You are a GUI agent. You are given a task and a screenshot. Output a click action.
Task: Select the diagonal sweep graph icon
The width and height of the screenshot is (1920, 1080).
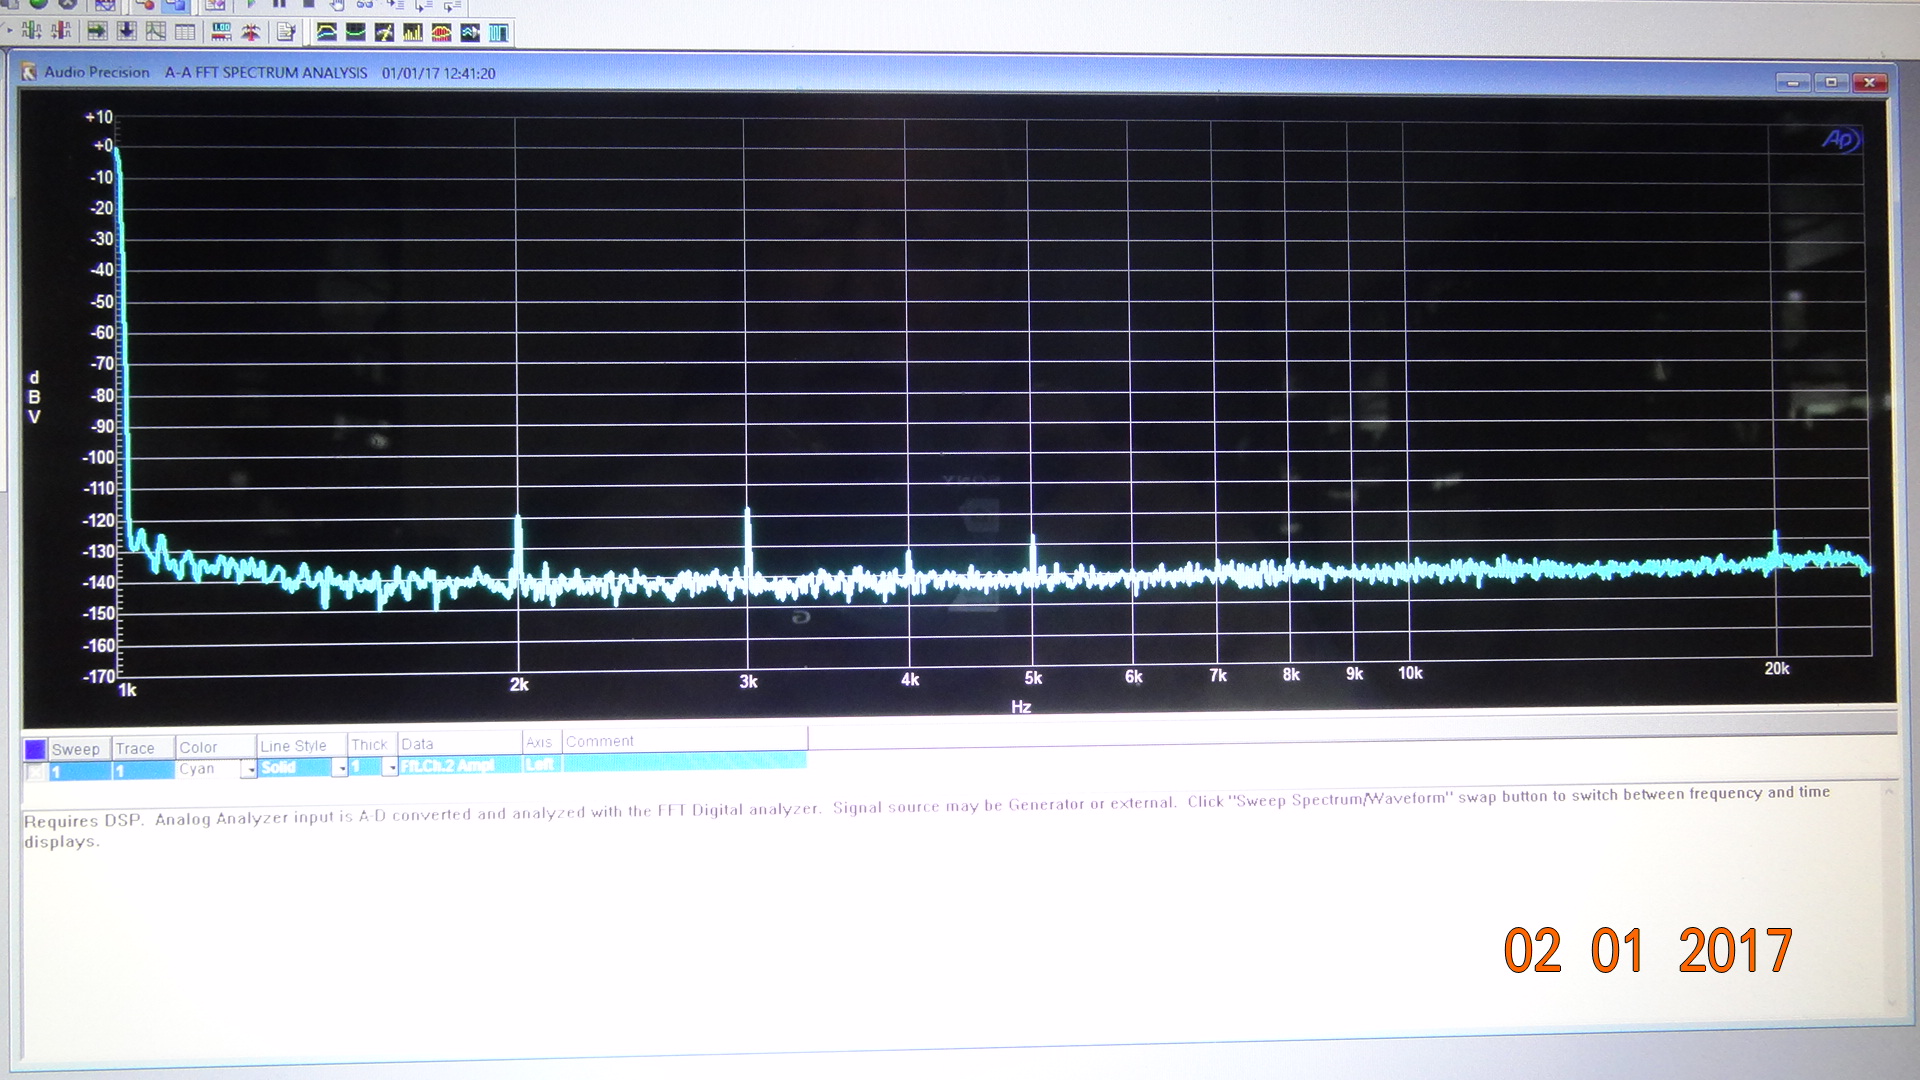click(385, 32)
